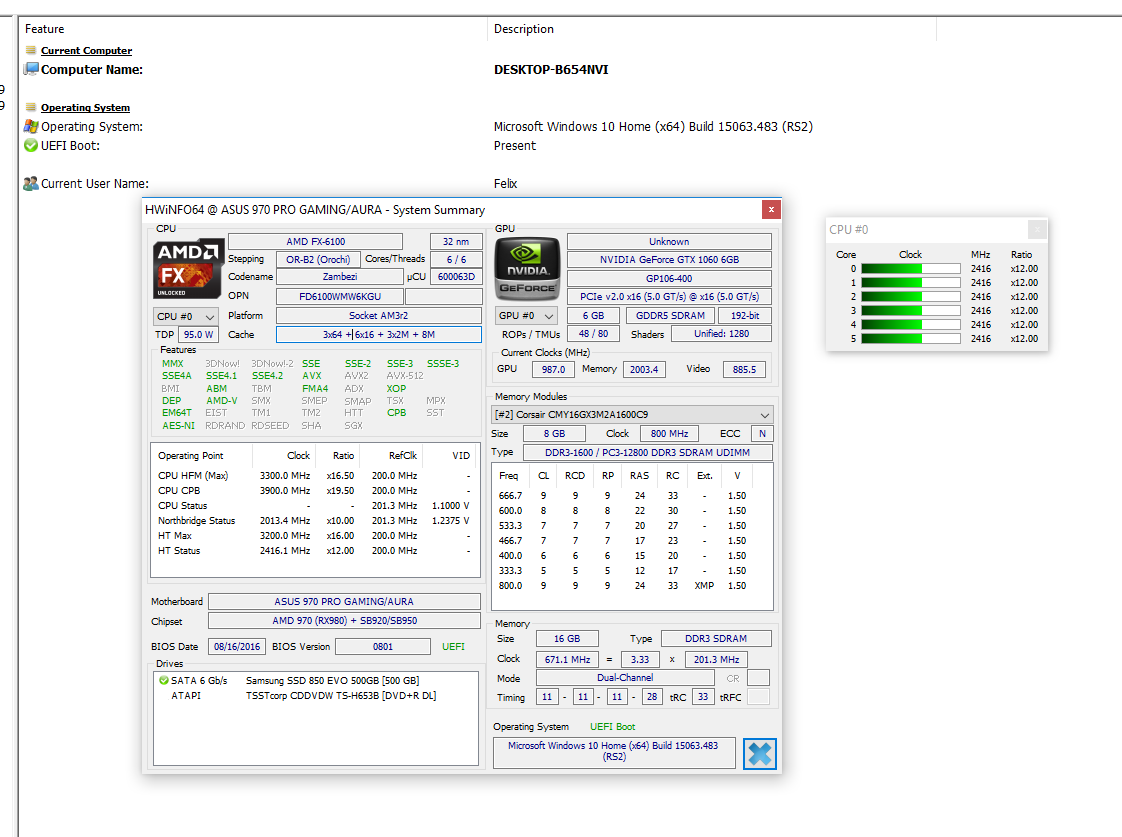Viewport: 1122px width, 837px height.
Task: Close the CPU #0 clock panel
Action: point(1037,230)
